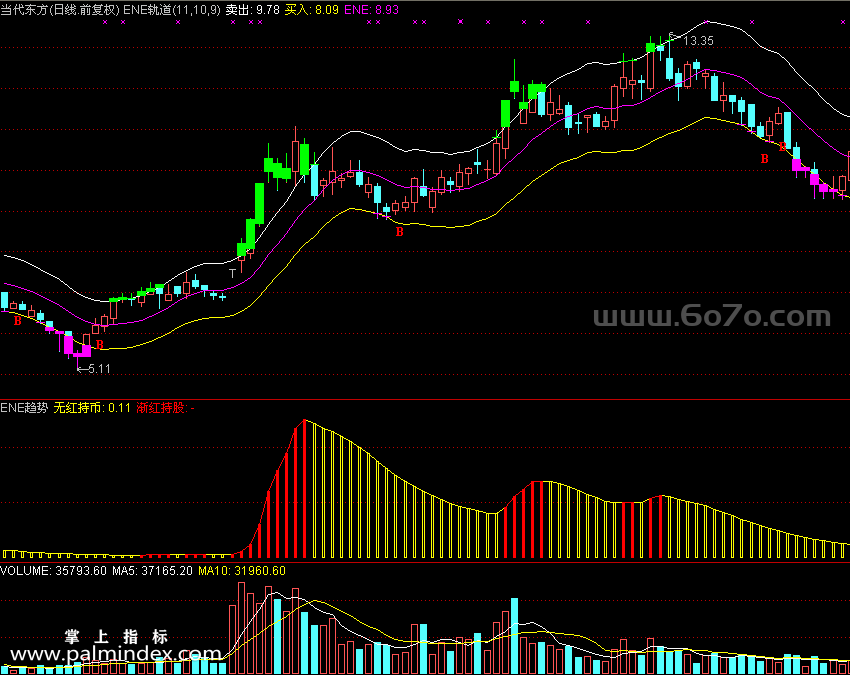This screenshot has width=850, height=675.
Task: Click the white T signal marker
Action: (232, 273)
